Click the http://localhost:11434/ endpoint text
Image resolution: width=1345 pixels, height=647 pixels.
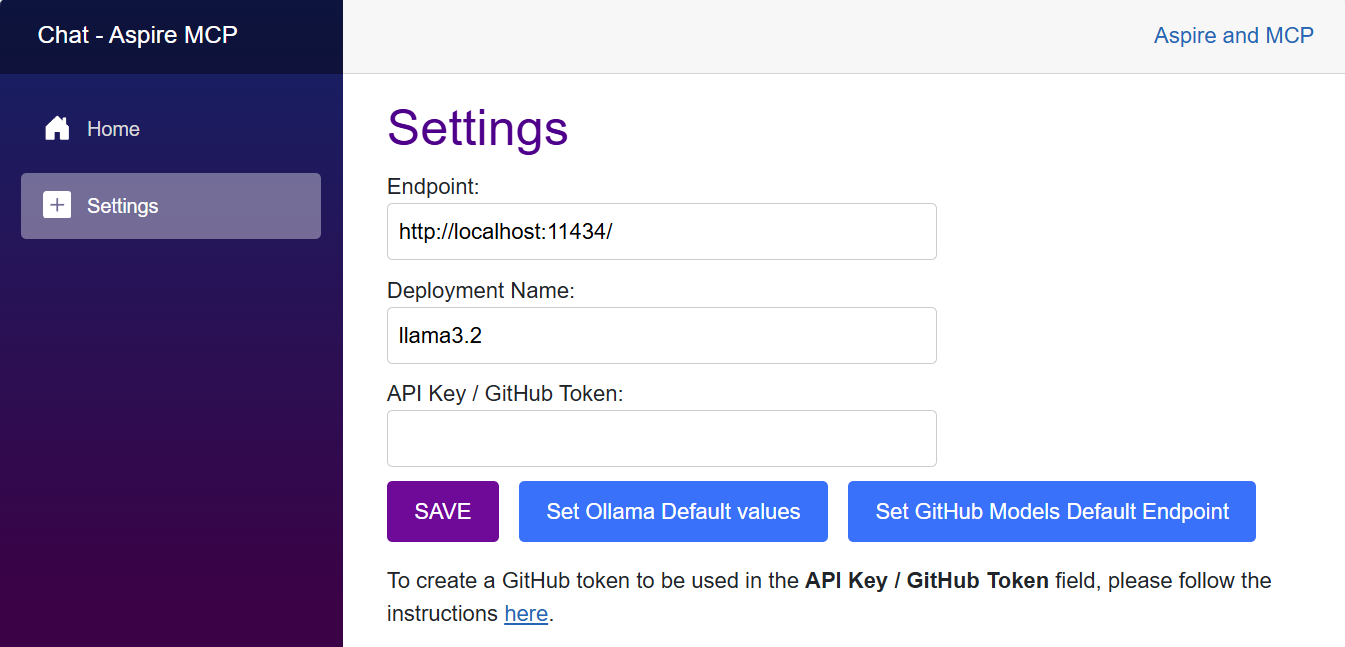tap(505, 232)
